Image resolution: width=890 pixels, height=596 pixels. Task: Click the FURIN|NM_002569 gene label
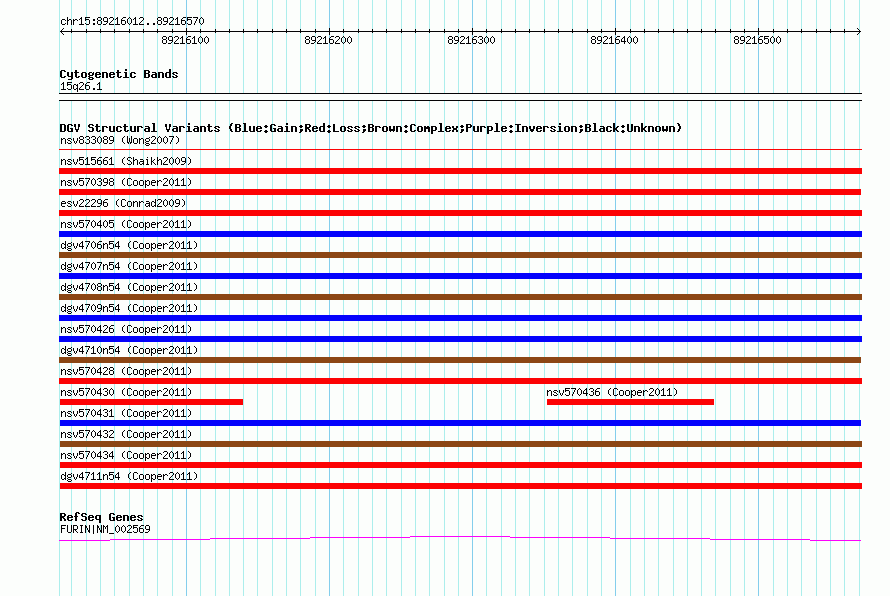tap(105, 530)
